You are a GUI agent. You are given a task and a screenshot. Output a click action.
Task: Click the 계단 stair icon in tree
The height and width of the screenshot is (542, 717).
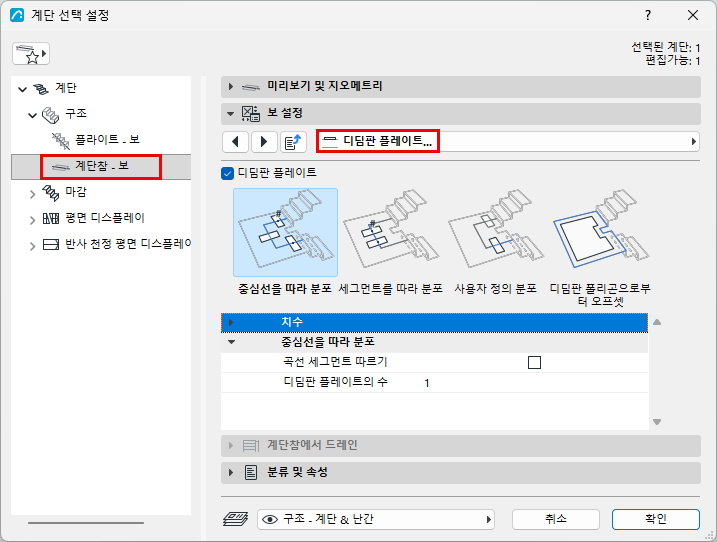click(x=41, y=88)
